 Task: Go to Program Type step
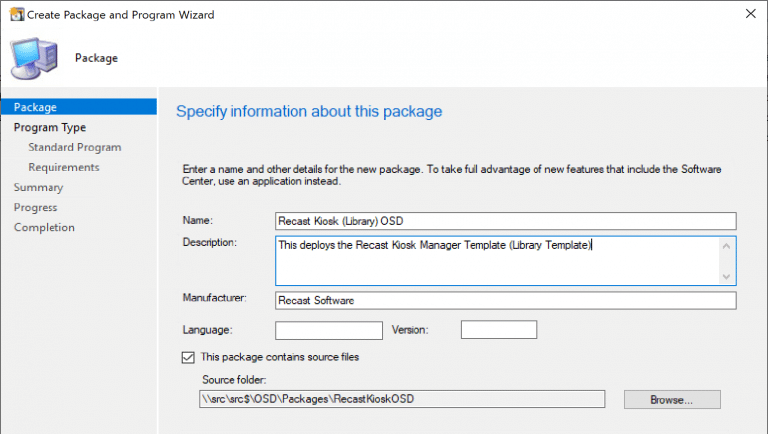coord(50,127)
